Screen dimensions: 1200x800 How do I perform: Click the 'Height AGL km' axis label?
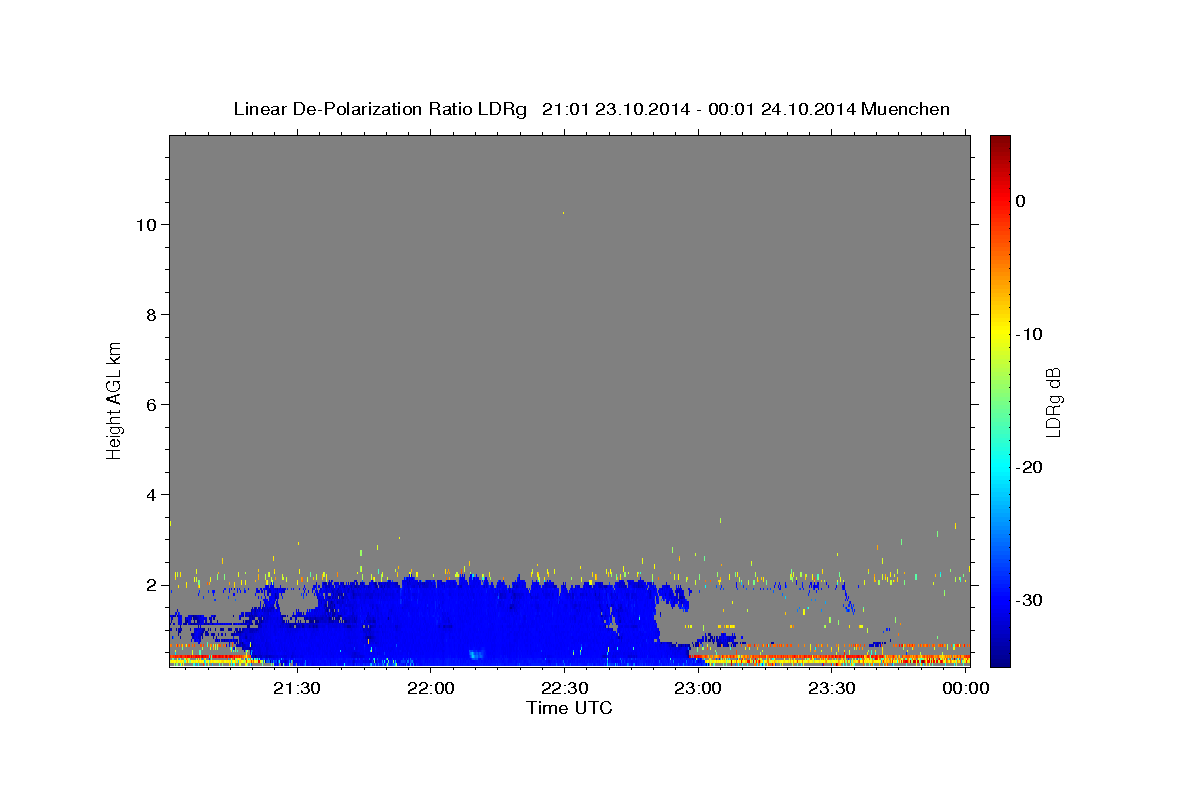click(x=114, y=399)
